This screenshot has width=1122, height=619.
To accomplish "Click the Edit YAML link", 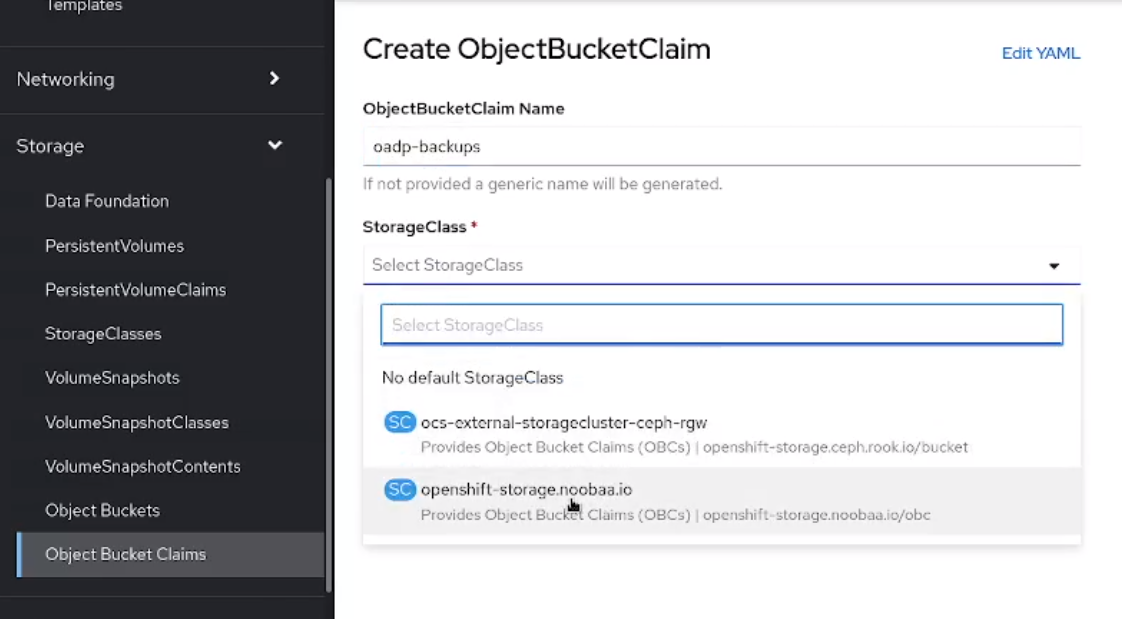I will [1041, 53].
